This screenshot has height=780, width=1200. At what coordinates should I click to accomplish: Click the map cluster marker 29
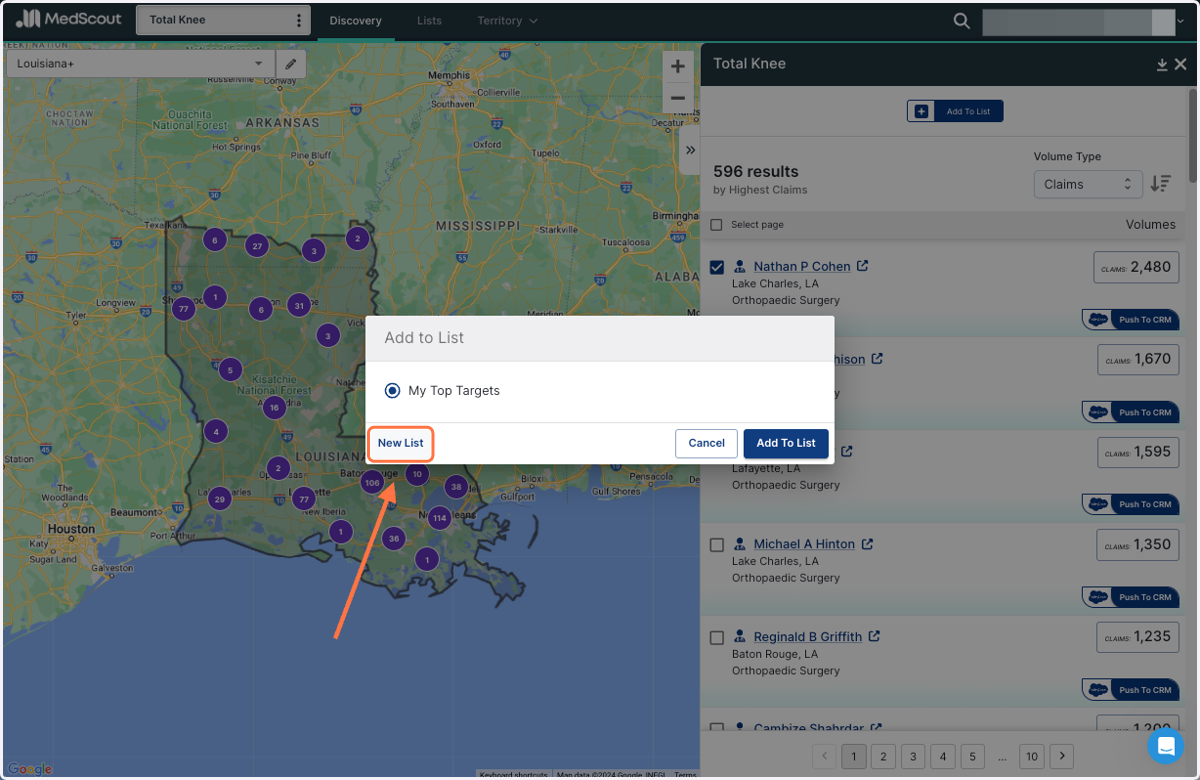tap(220, 498)
